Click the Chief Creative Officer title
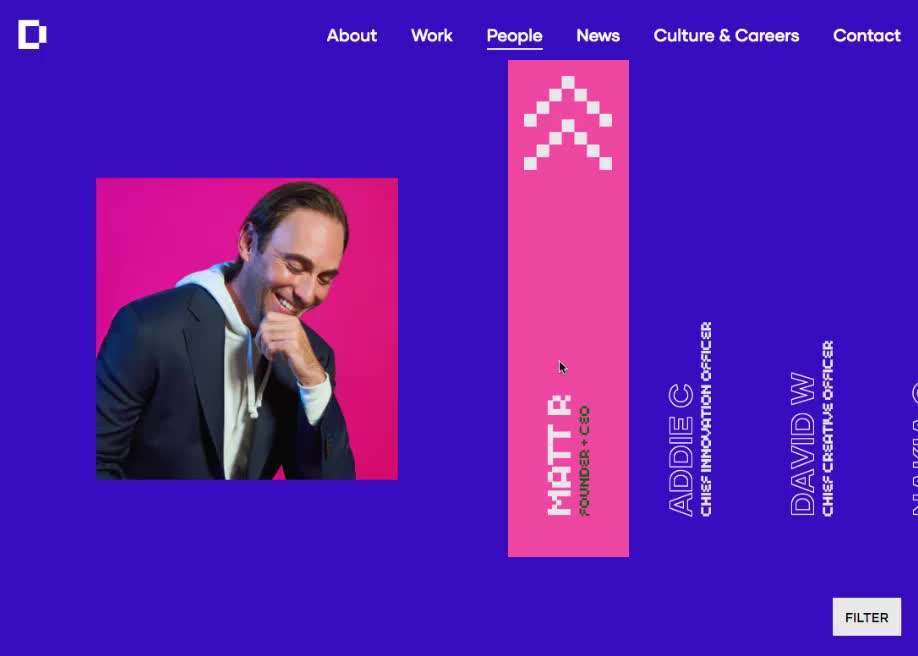Viewport: 918px width, 656px height. coord(827,428)
